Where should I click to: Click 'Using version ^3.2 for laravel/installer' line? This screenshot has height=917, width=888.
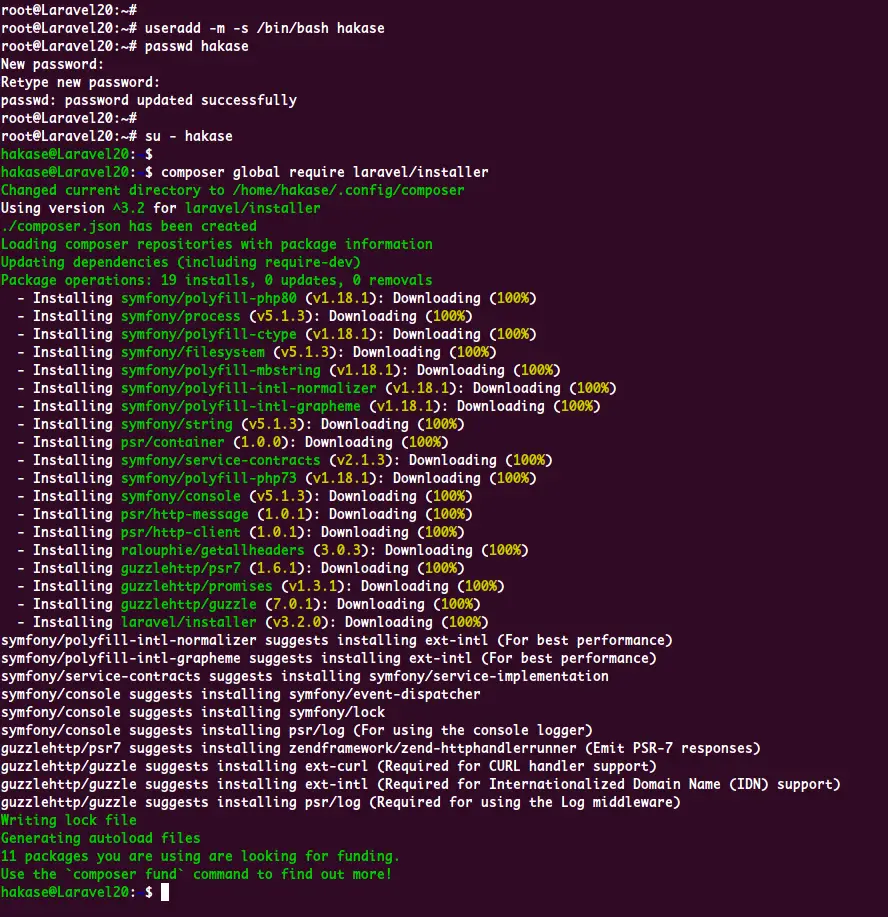[160, 208]
